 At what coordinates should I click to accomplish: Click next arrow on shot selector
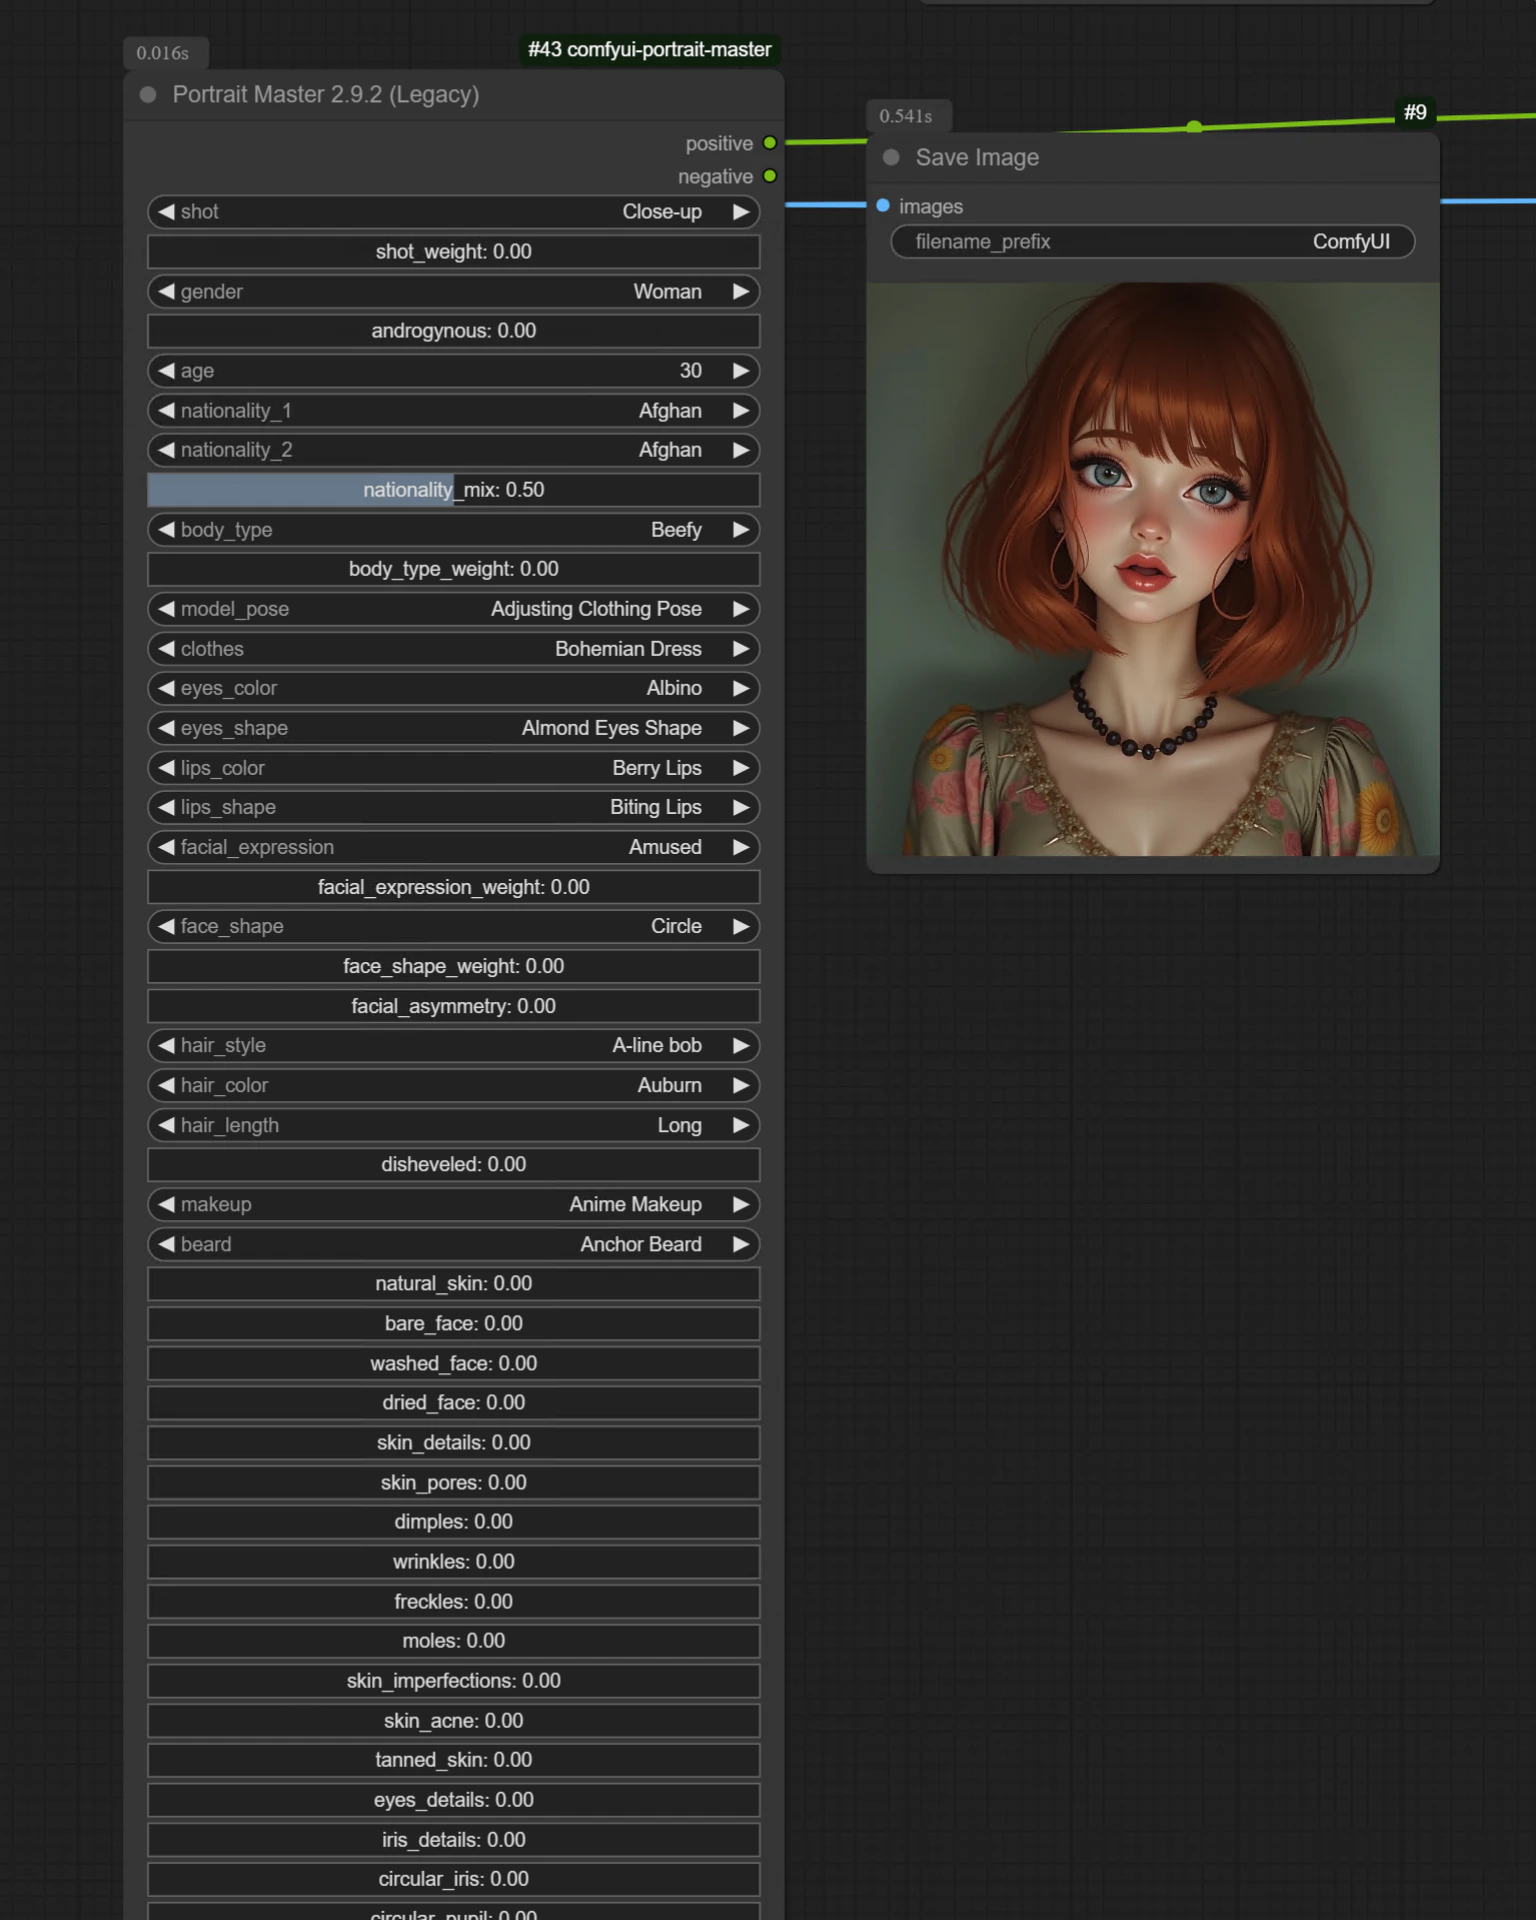coord(741,212)
